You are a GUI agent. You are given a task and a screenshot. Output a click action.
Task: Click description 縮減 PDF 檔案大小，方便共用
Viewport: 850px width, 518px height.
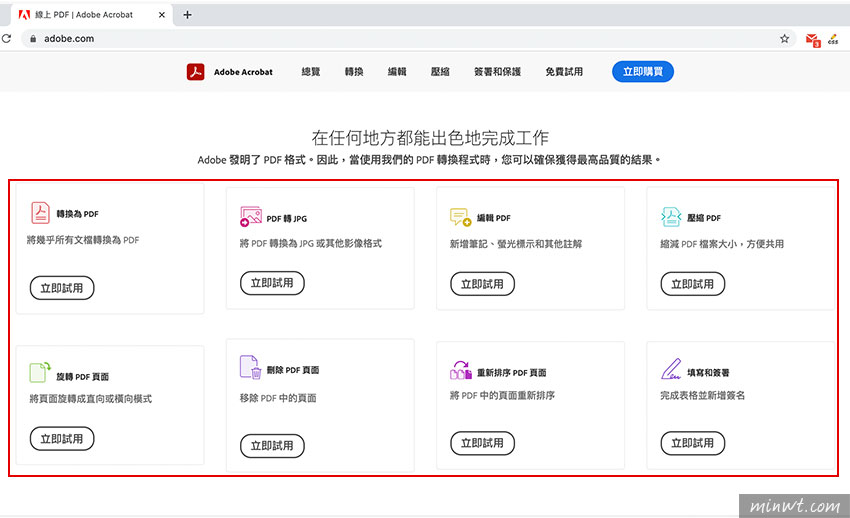point(722,244)
